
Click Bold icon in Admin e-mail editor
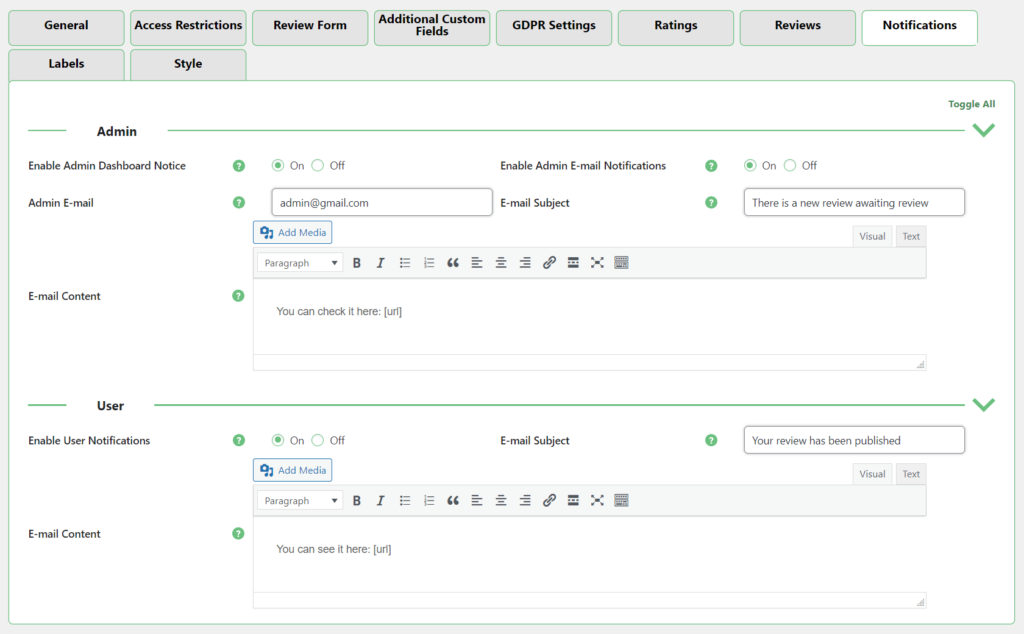[x=356, y=263]
